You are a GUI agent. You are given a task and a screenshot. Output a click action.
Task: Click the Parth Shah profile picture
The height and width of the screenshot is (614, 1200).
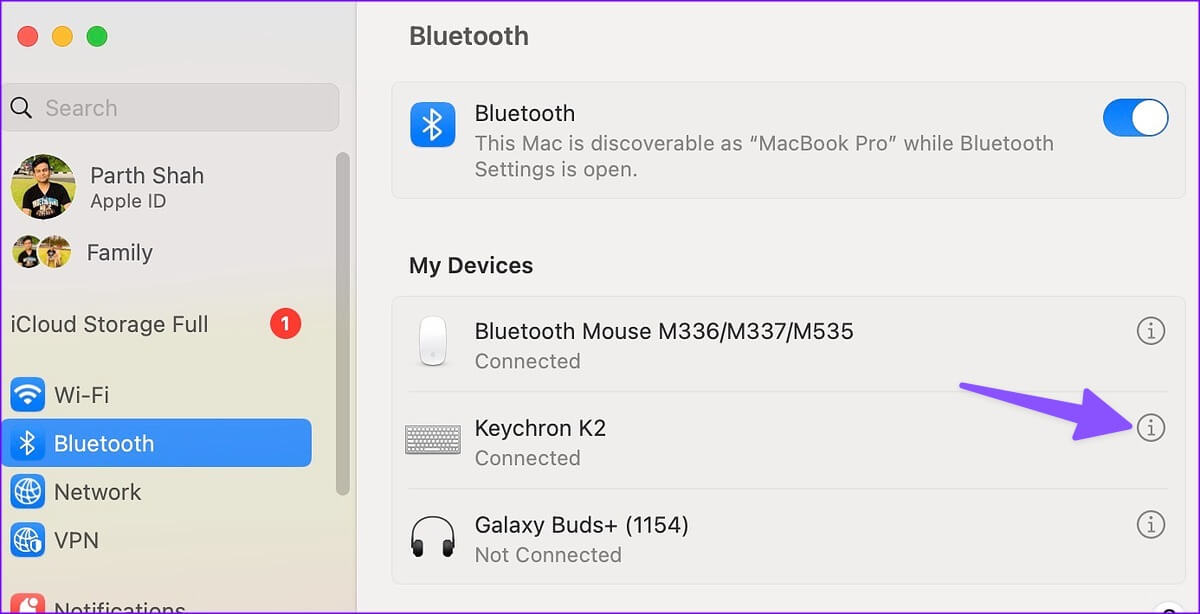click(x=43, y=187)
